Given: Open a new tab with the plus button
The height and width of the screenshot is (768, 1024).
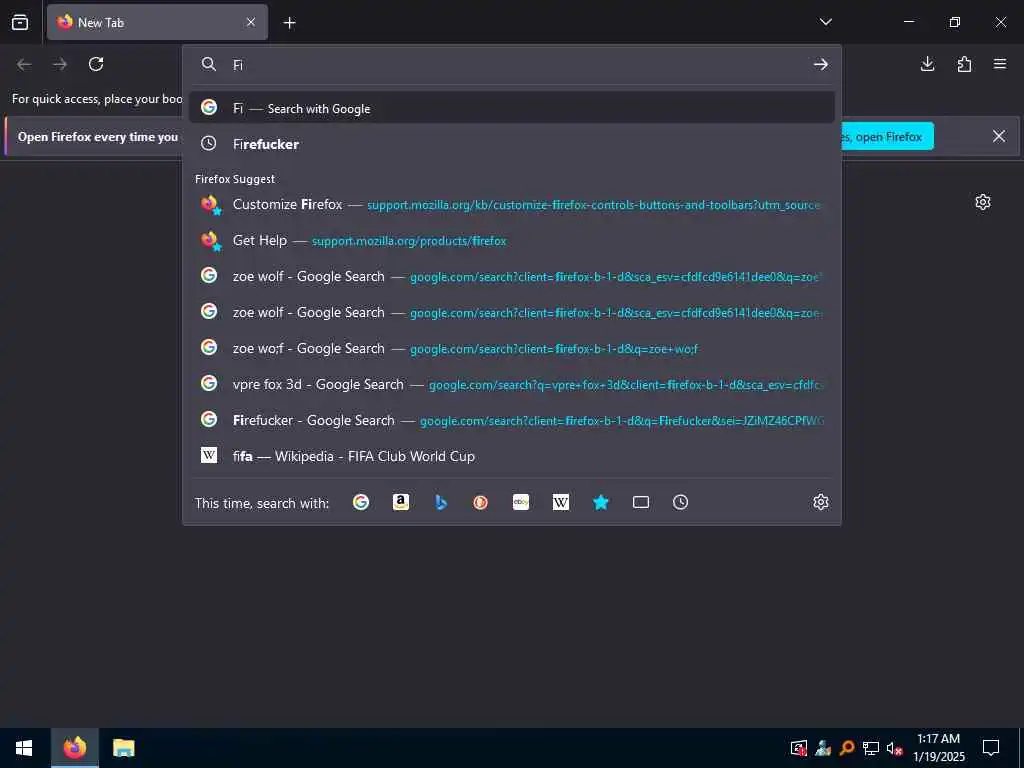Looking at the screenshot, I should tap(289, 23).
